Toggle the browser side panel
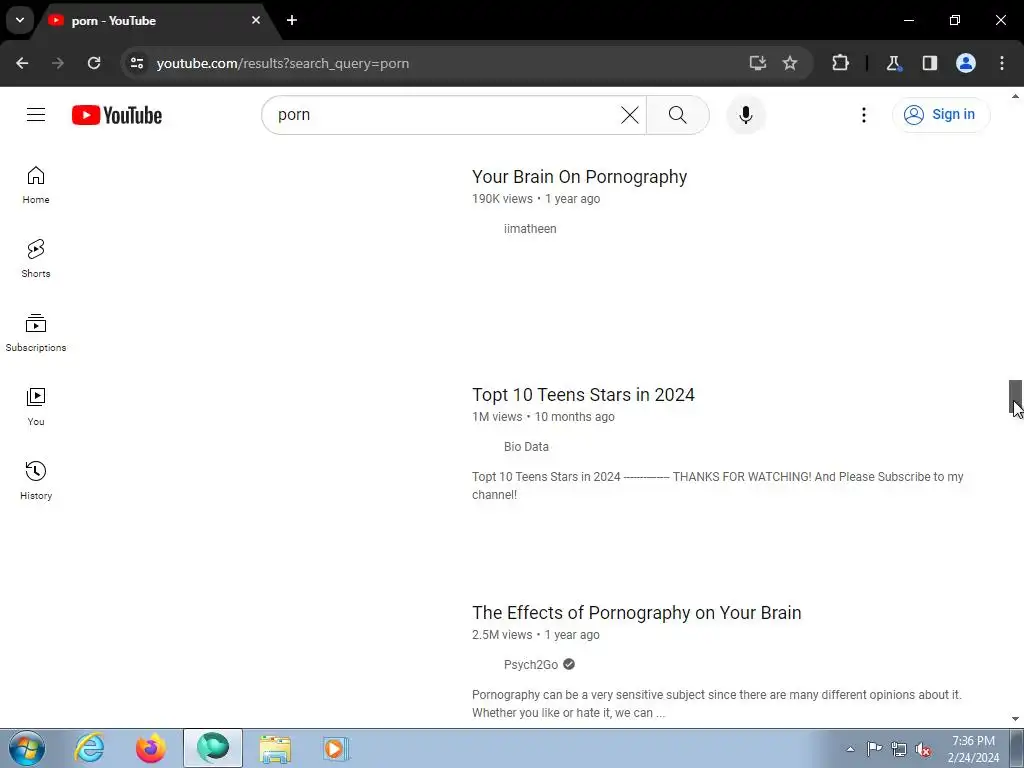Image resolution: width=1024 pixels, height=768 pixels. (x=929, y=63)
